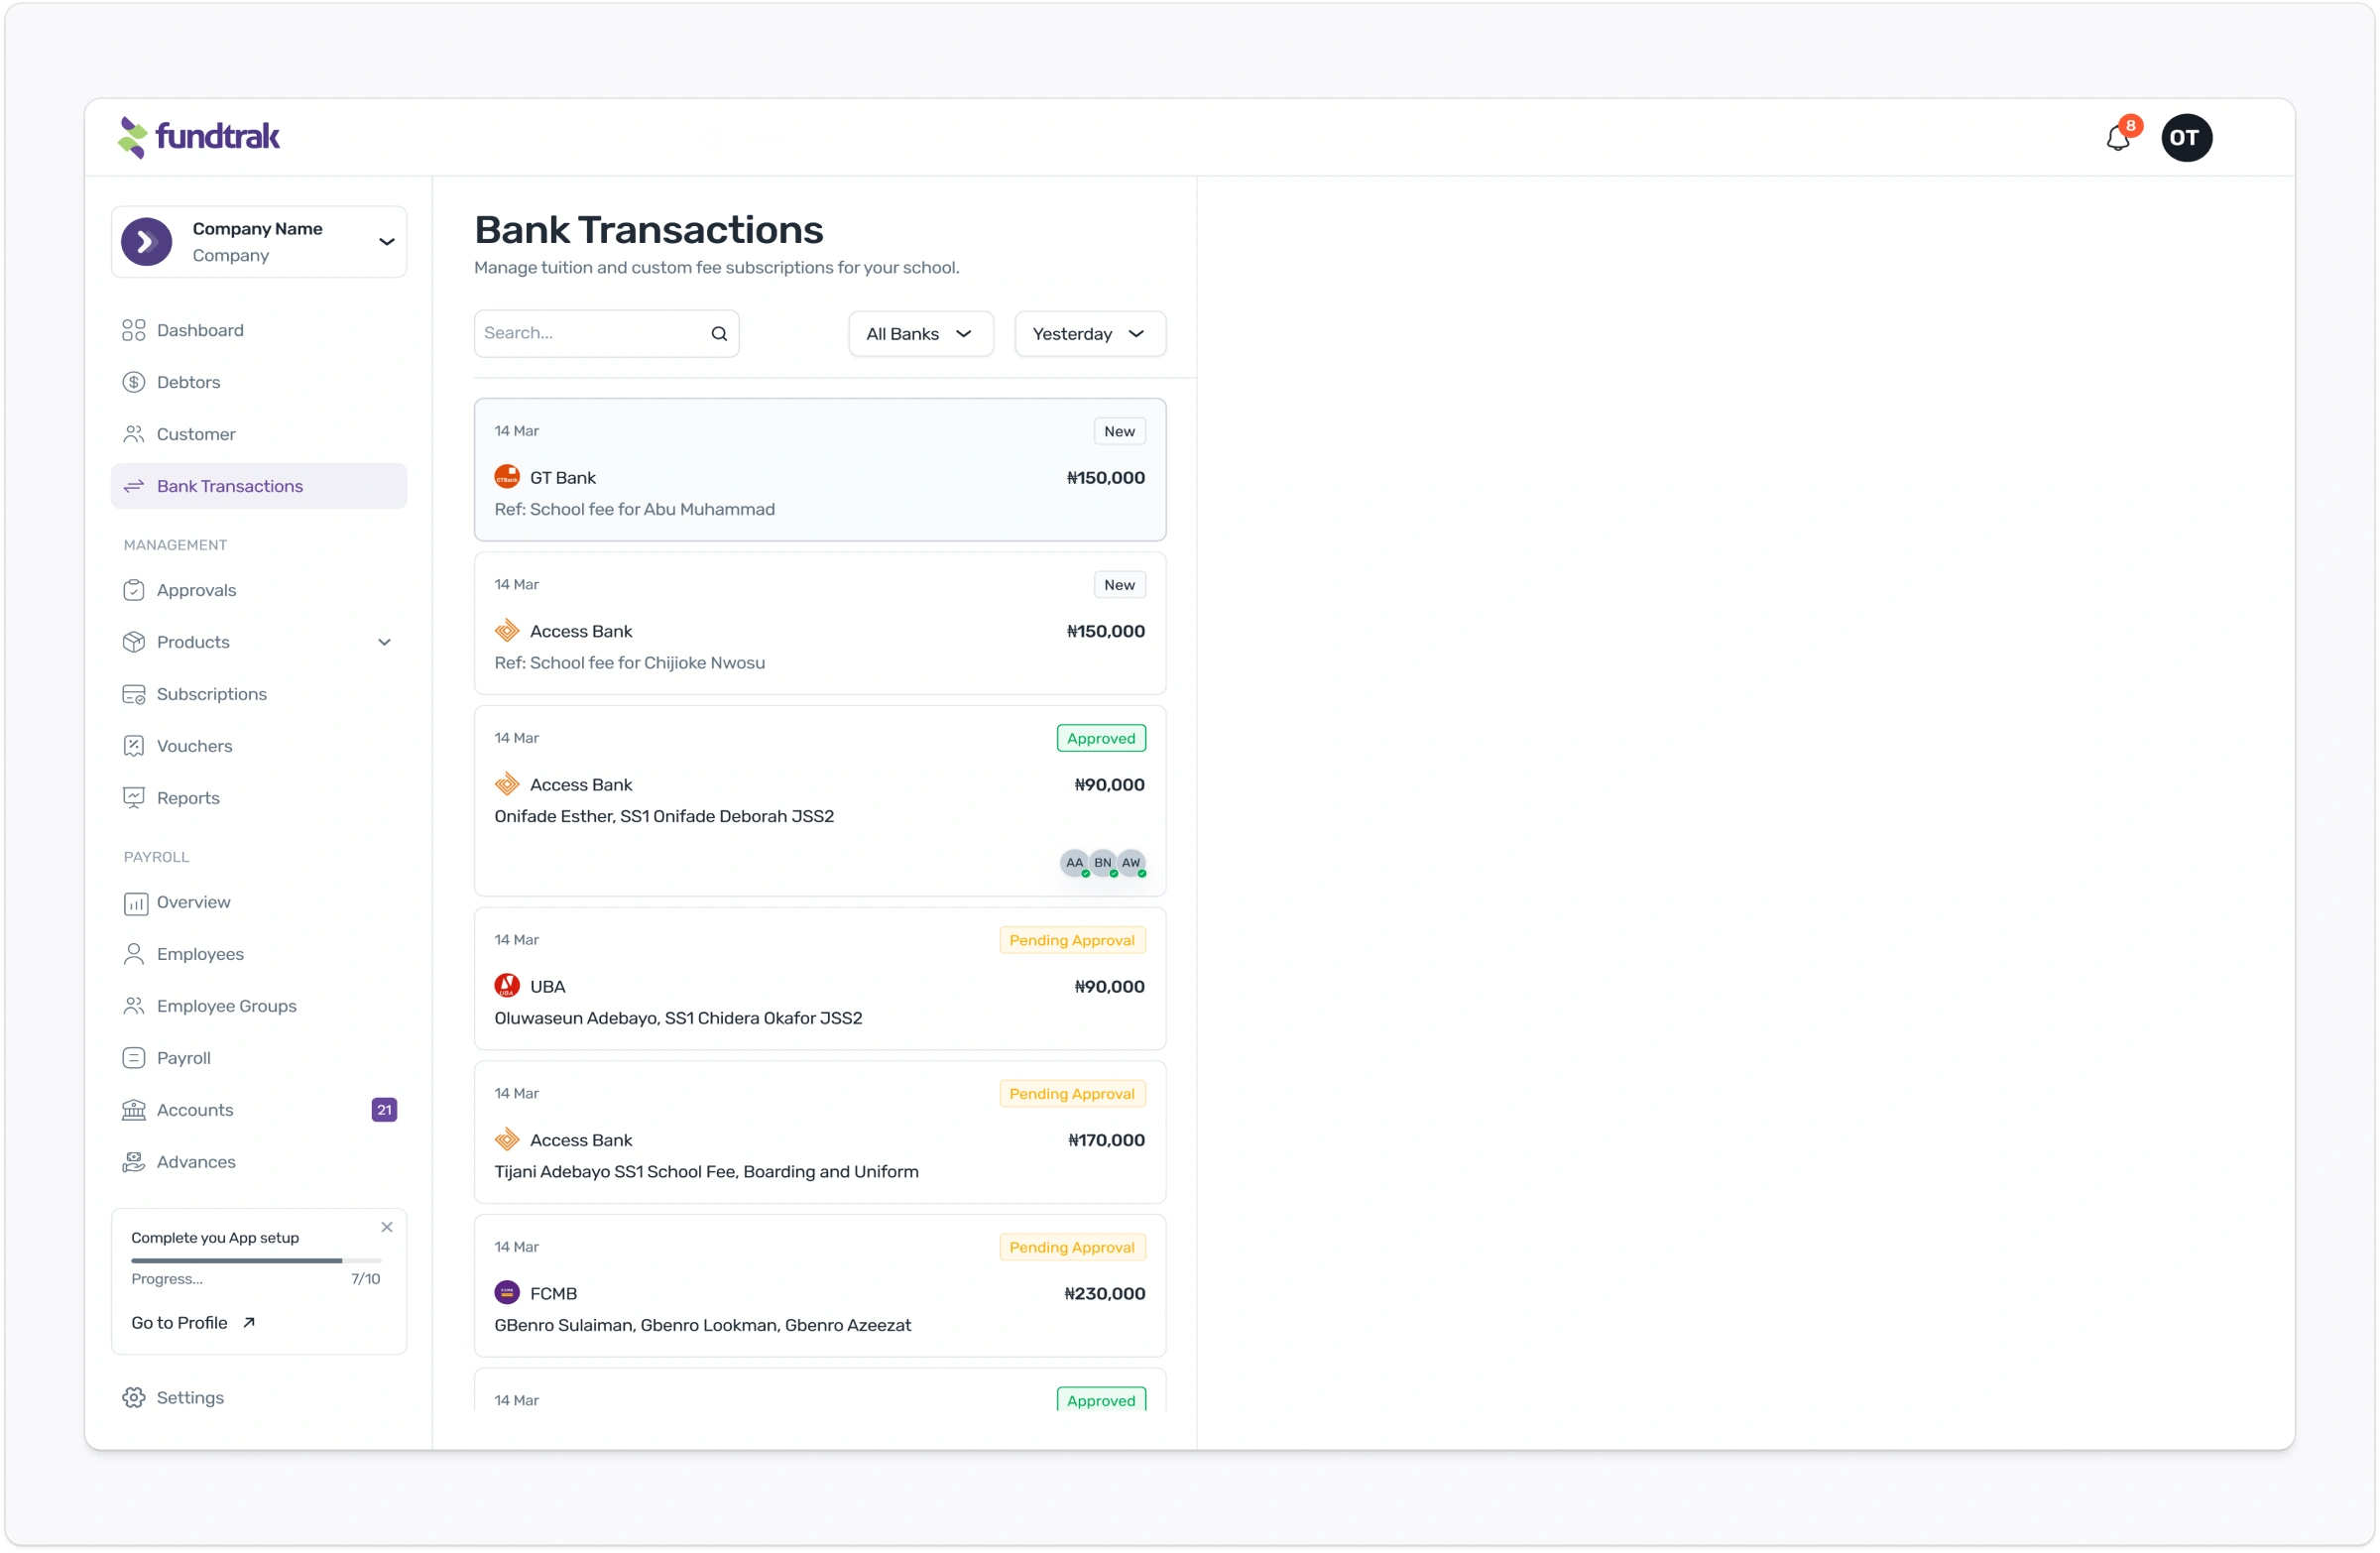2380x1553 pixels.
Task: Open GT Bank Abu Muhammad transaction card
Action: click(820, 470)
